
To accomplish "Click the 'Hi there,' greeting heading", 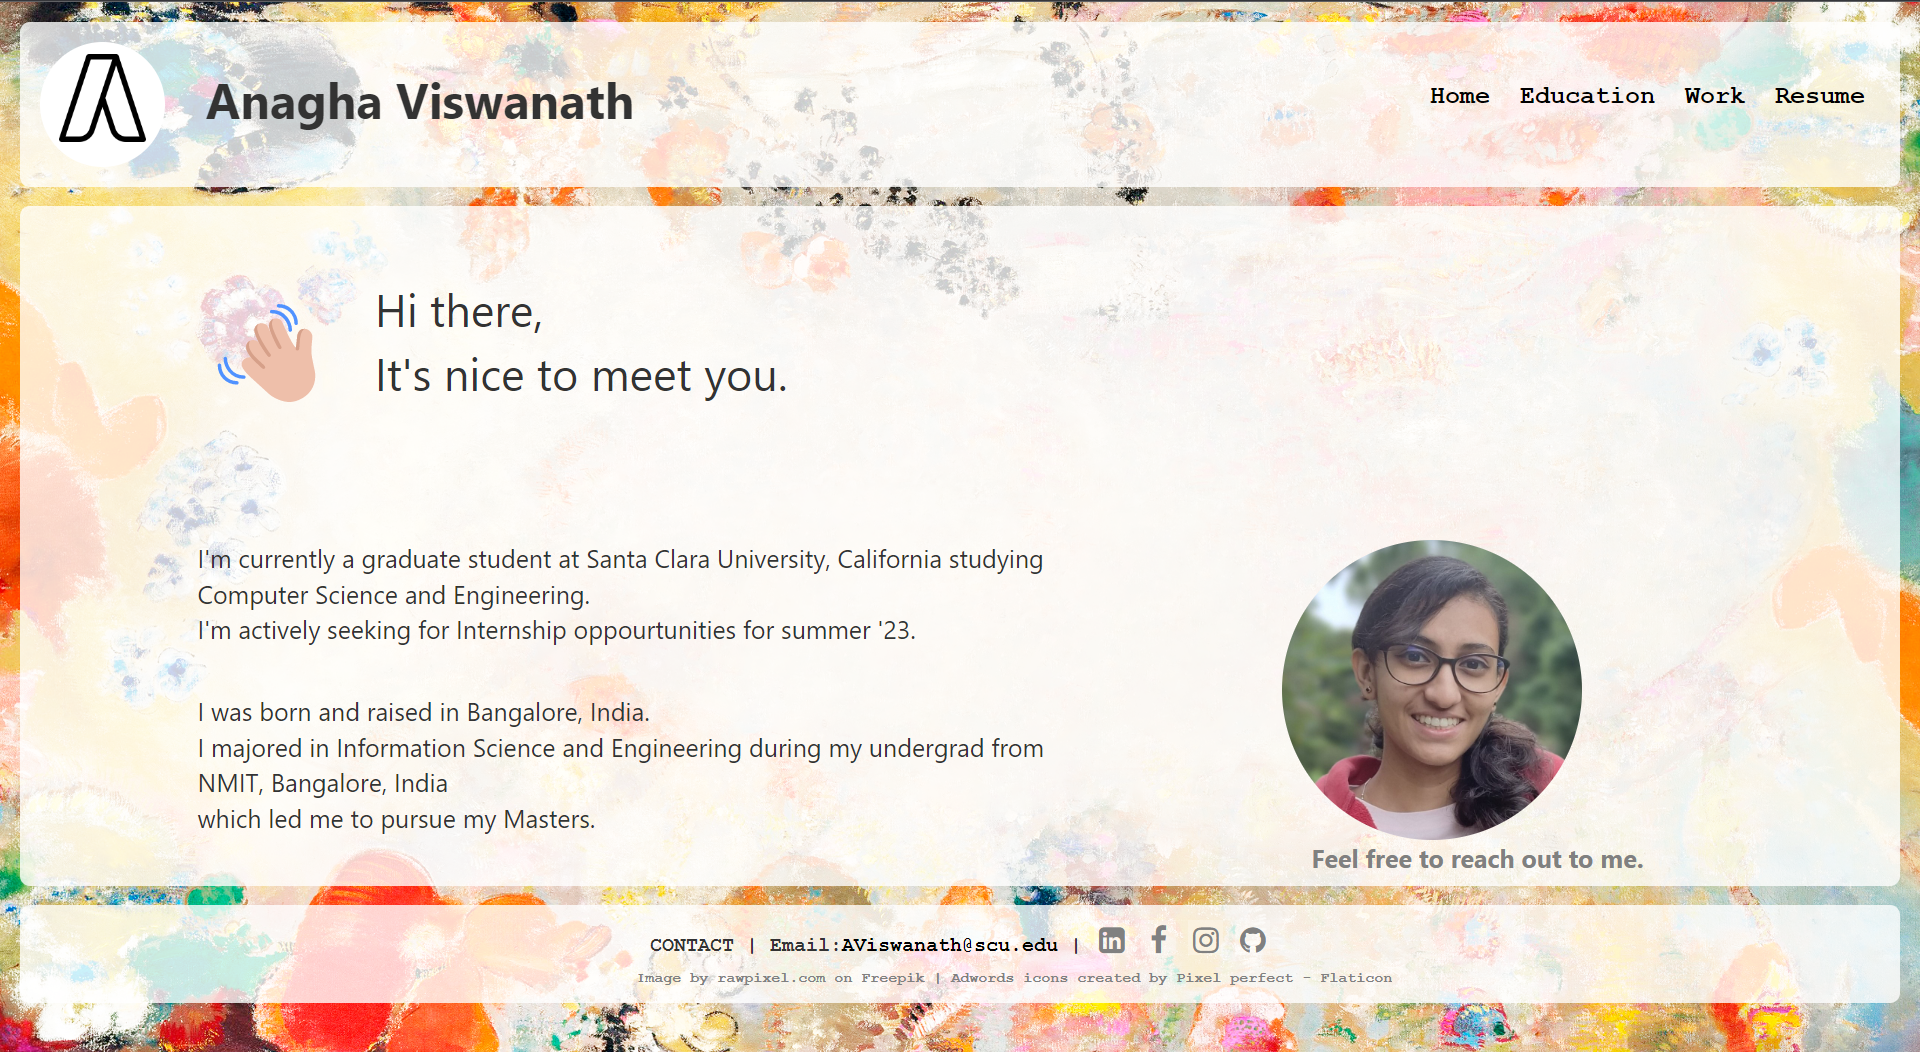I will point(459,312).
